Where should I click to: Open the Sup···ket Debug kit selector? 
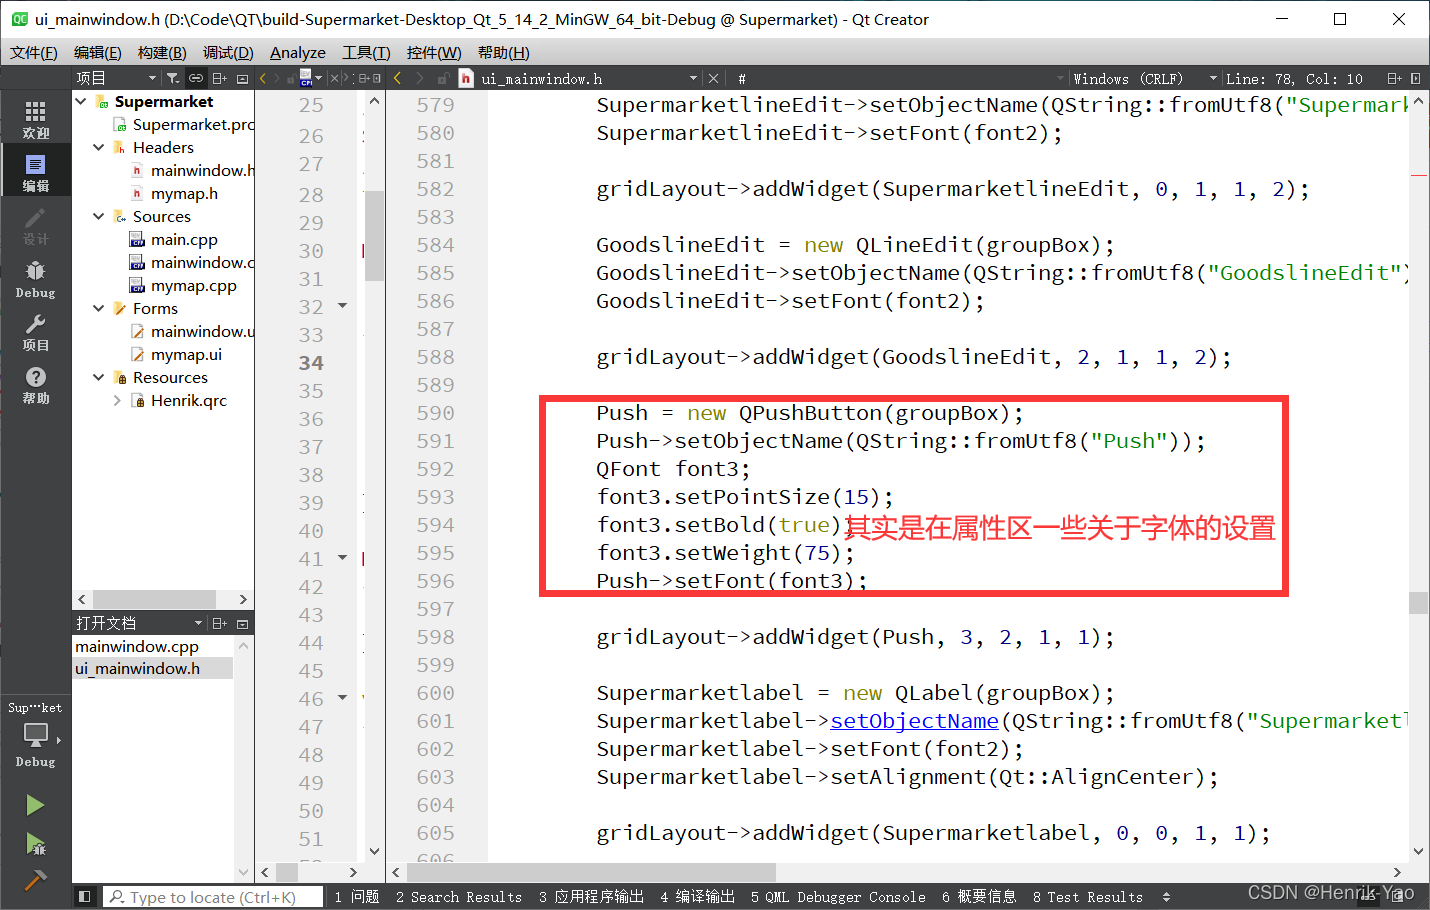pos(35,734)
